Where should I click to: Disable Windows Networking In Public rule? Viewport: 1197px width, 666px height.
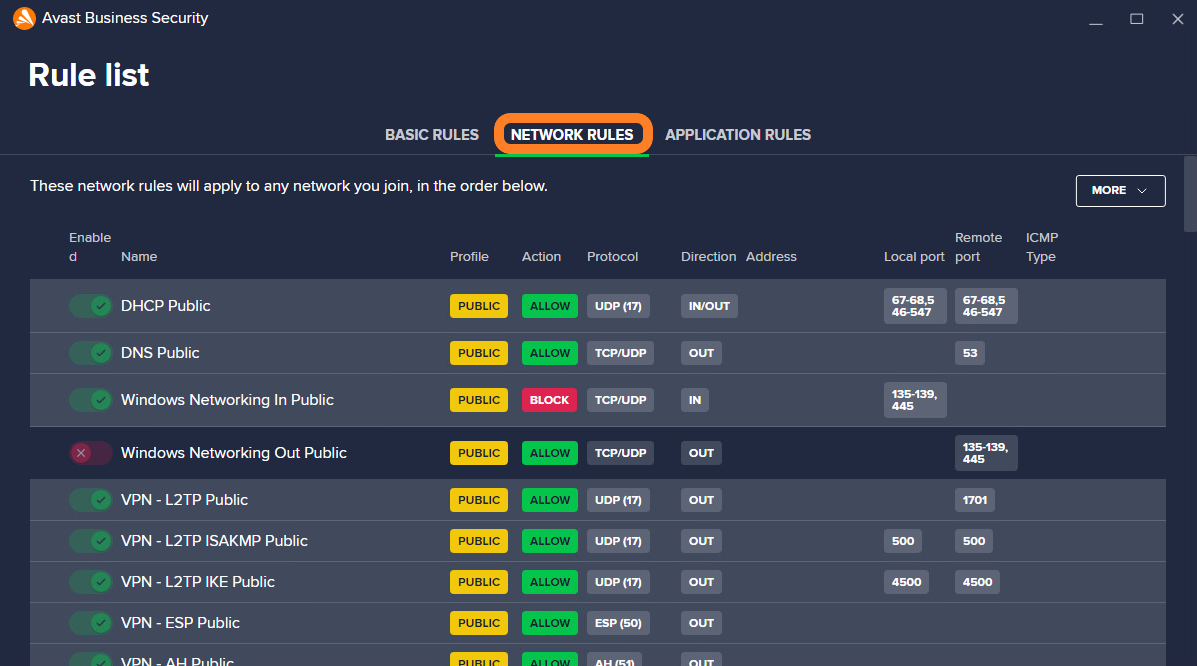(90, 400)
